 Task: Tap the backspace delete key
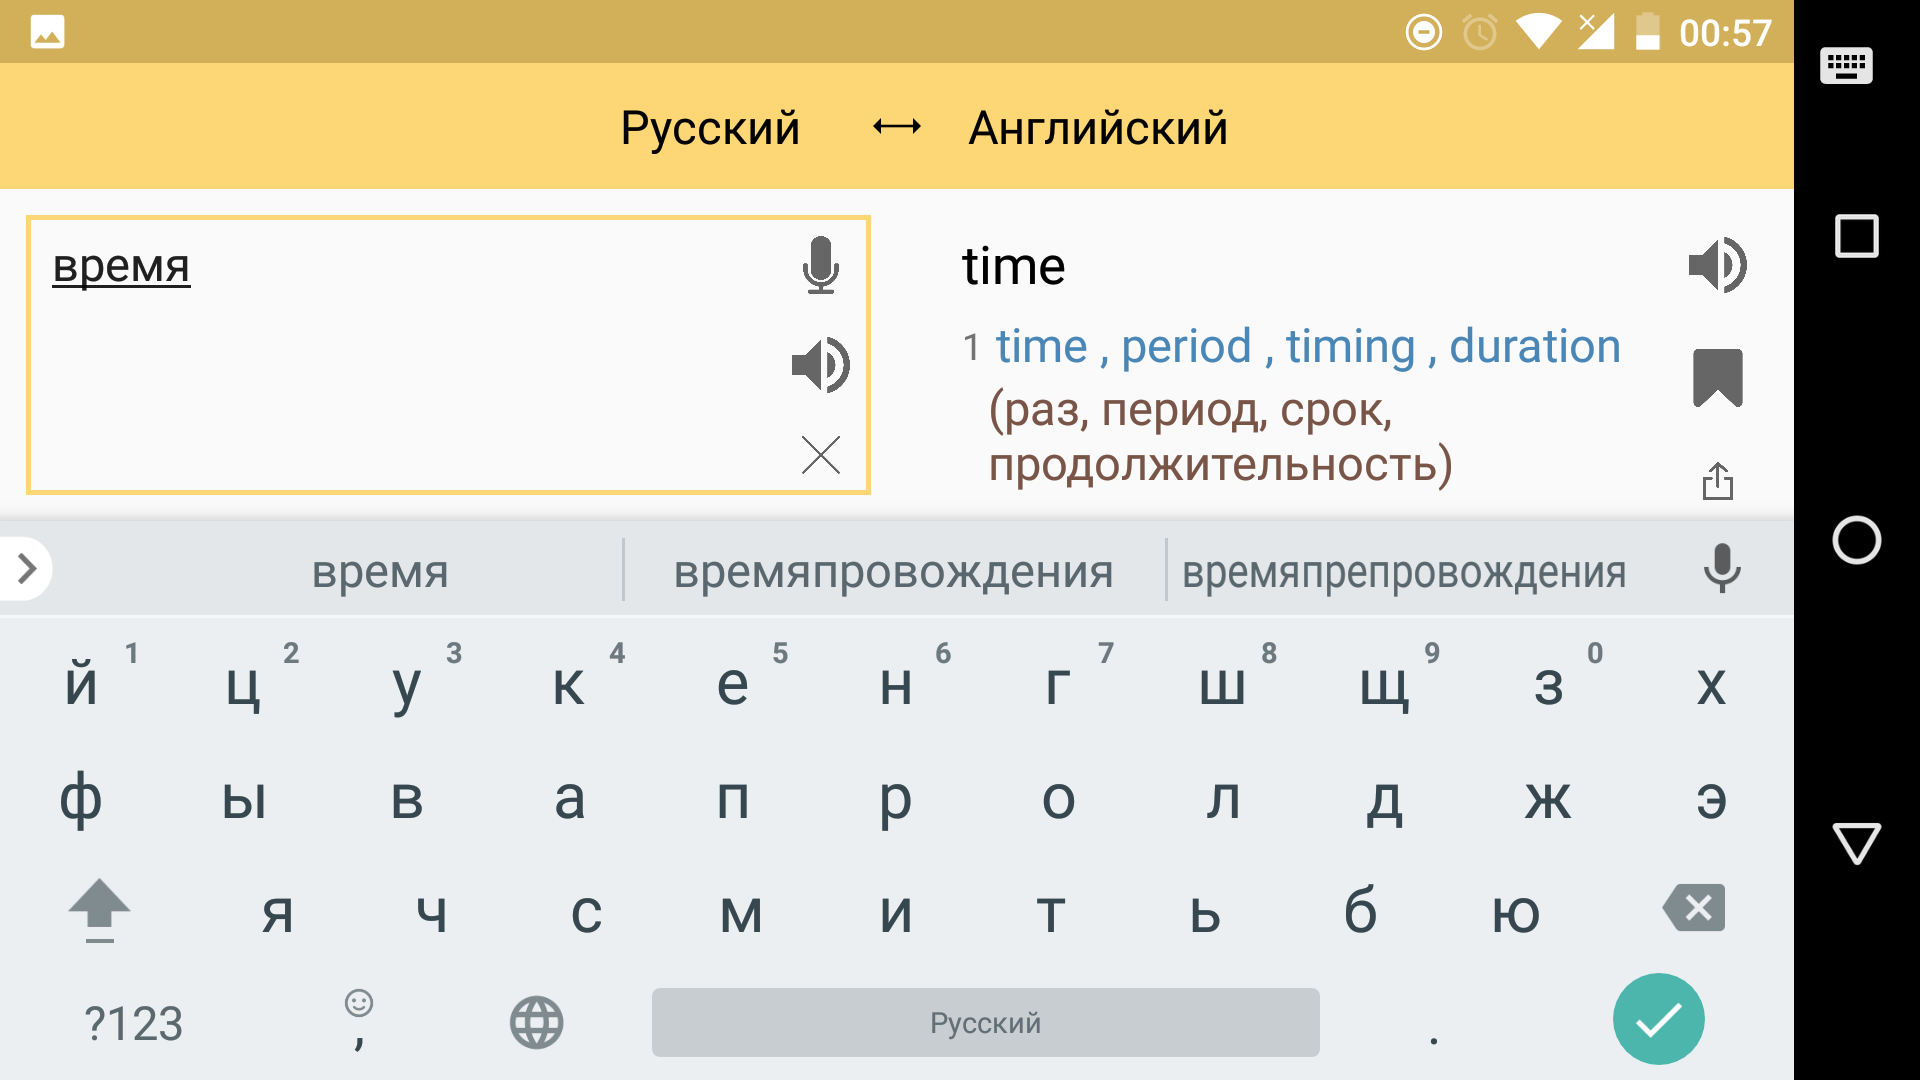click(1694, 908)
